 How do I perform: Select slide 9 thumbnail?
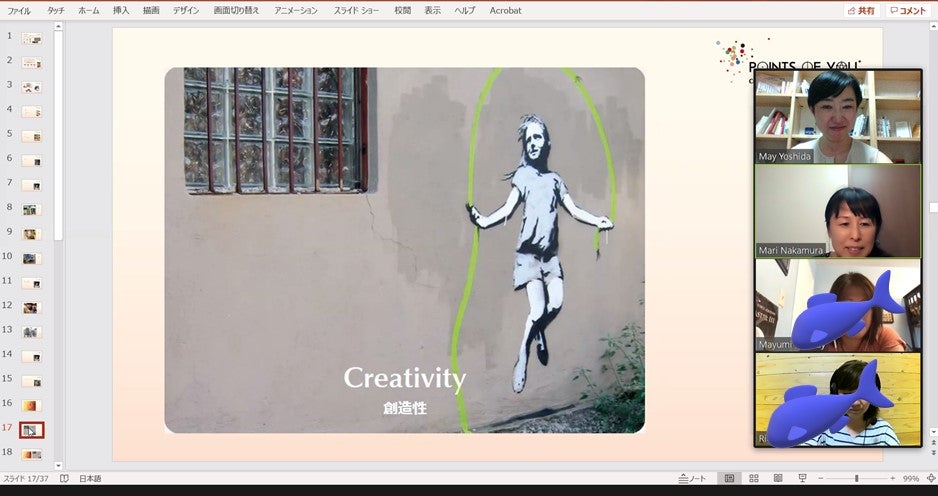click(32, 234)
